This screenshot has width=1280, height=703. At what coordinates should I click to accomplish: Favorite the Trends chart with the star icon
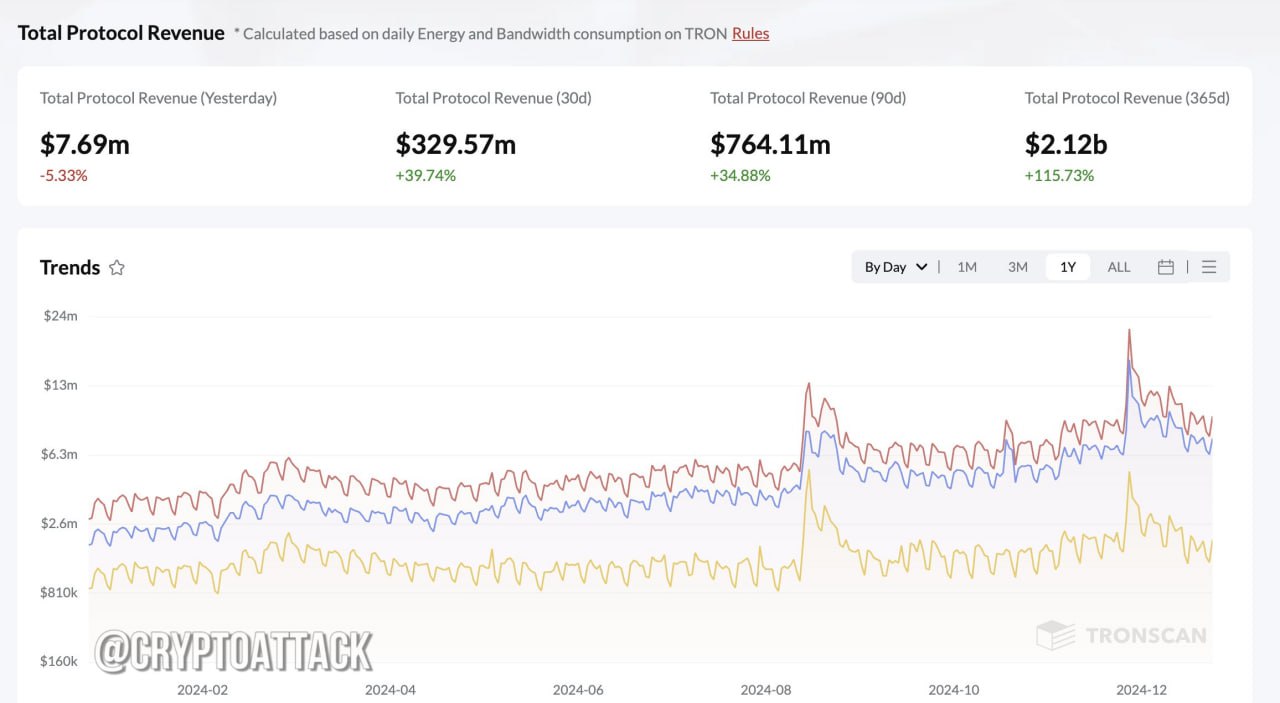[x=117, y=267]
